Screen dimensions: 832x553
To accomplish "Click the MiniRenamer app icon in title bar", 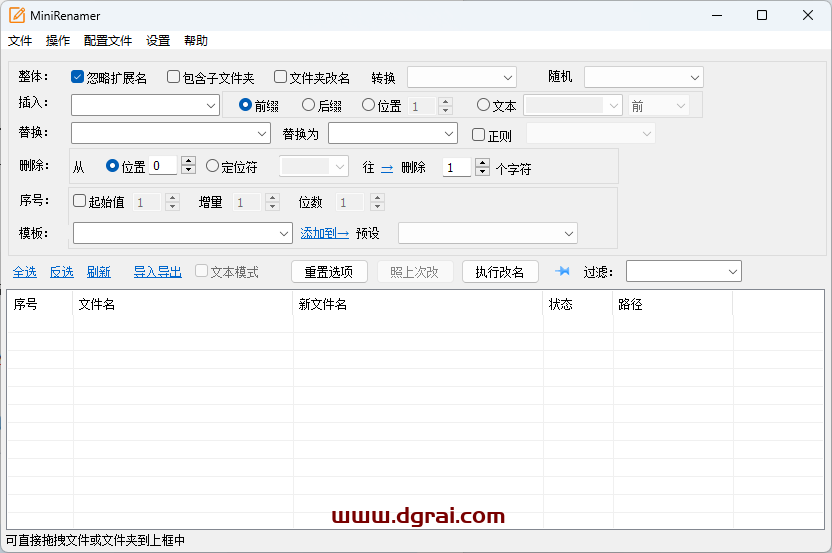I will [17, 15].
